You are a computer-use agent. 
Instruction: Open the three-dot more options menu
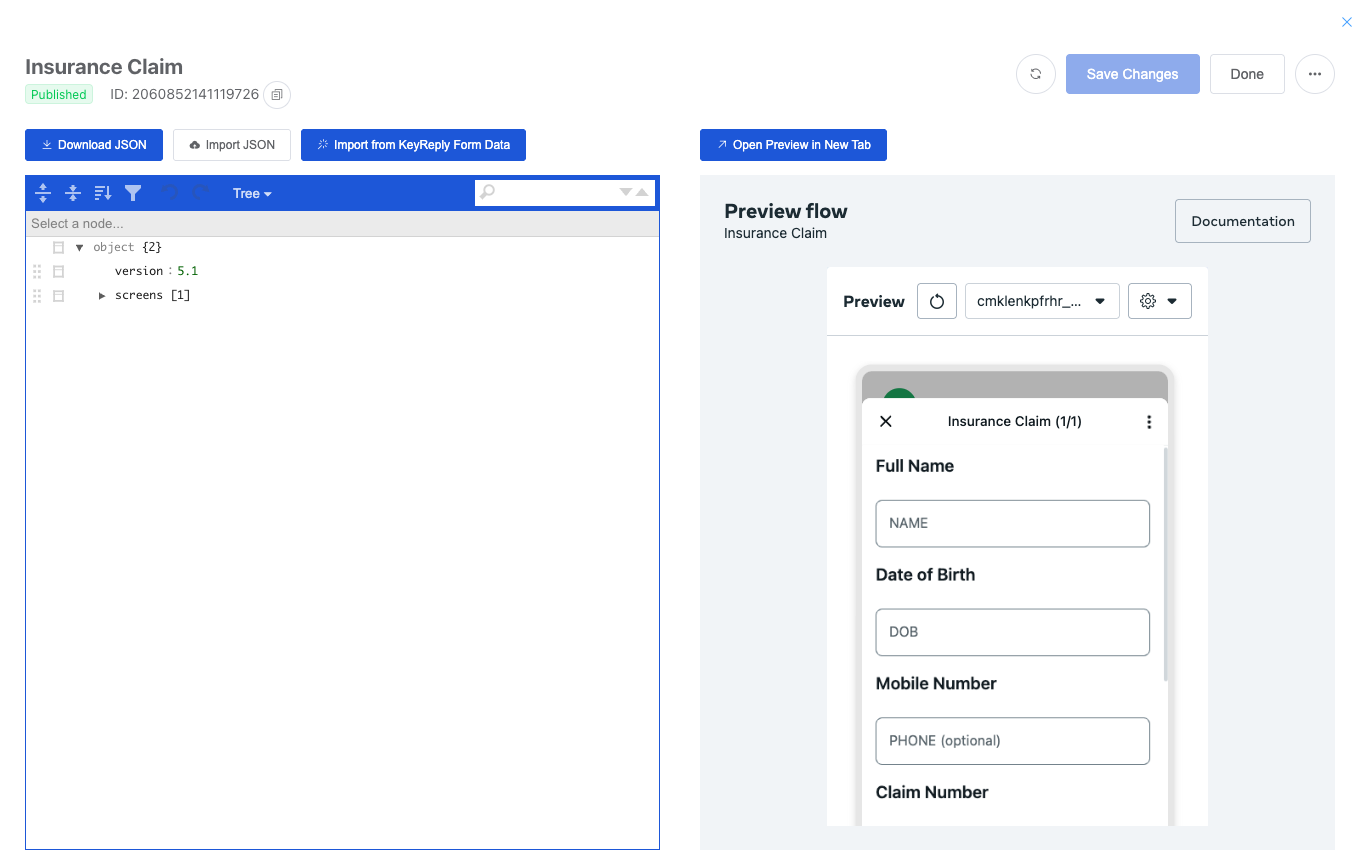click(x=1314, y=74)
